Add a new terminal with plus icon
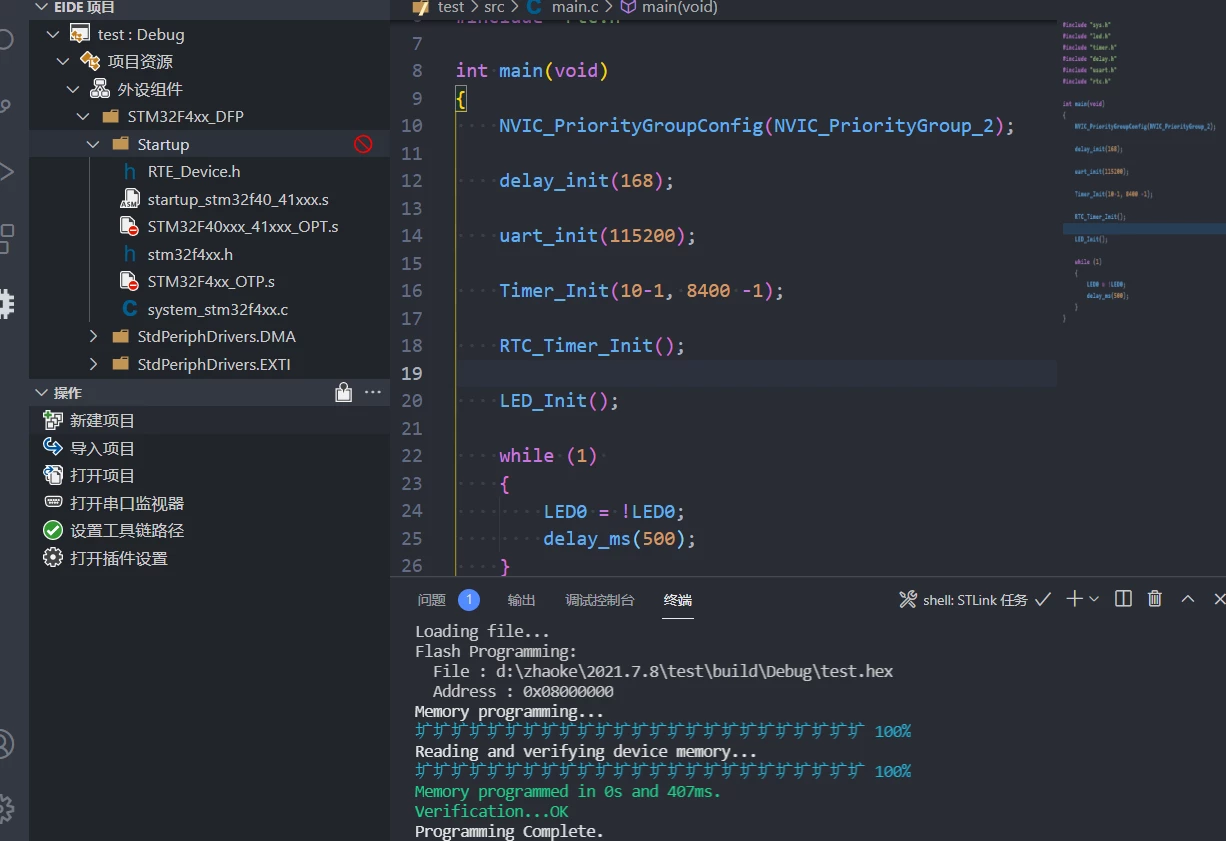This screenshot has height=841, width=1226. coord(1074,599)
